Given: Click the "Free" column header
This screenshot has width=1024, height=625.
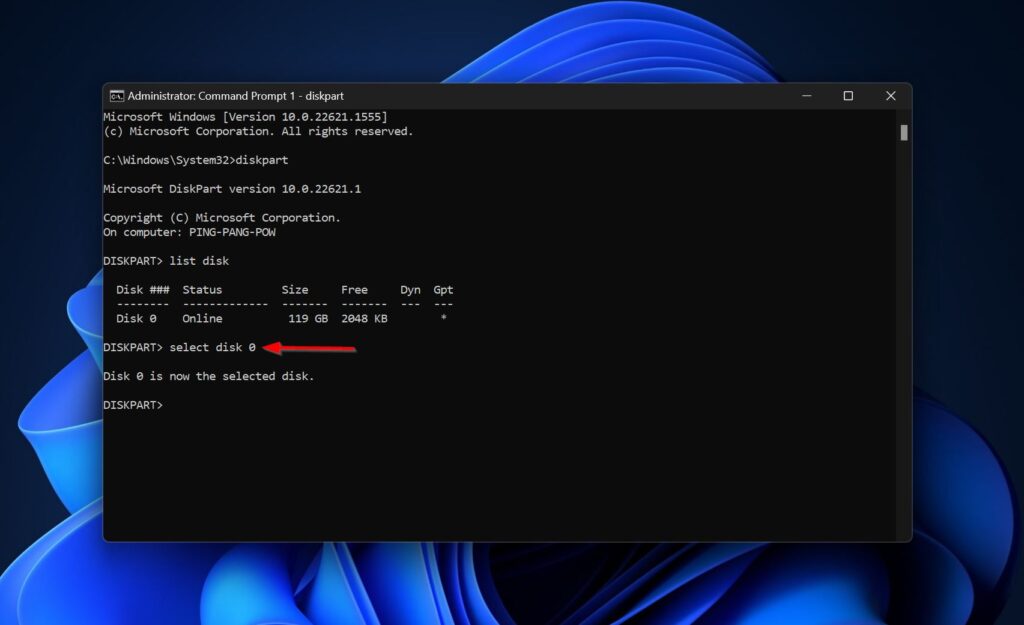Looking at the screenshot, I should (x=354, y=289).
